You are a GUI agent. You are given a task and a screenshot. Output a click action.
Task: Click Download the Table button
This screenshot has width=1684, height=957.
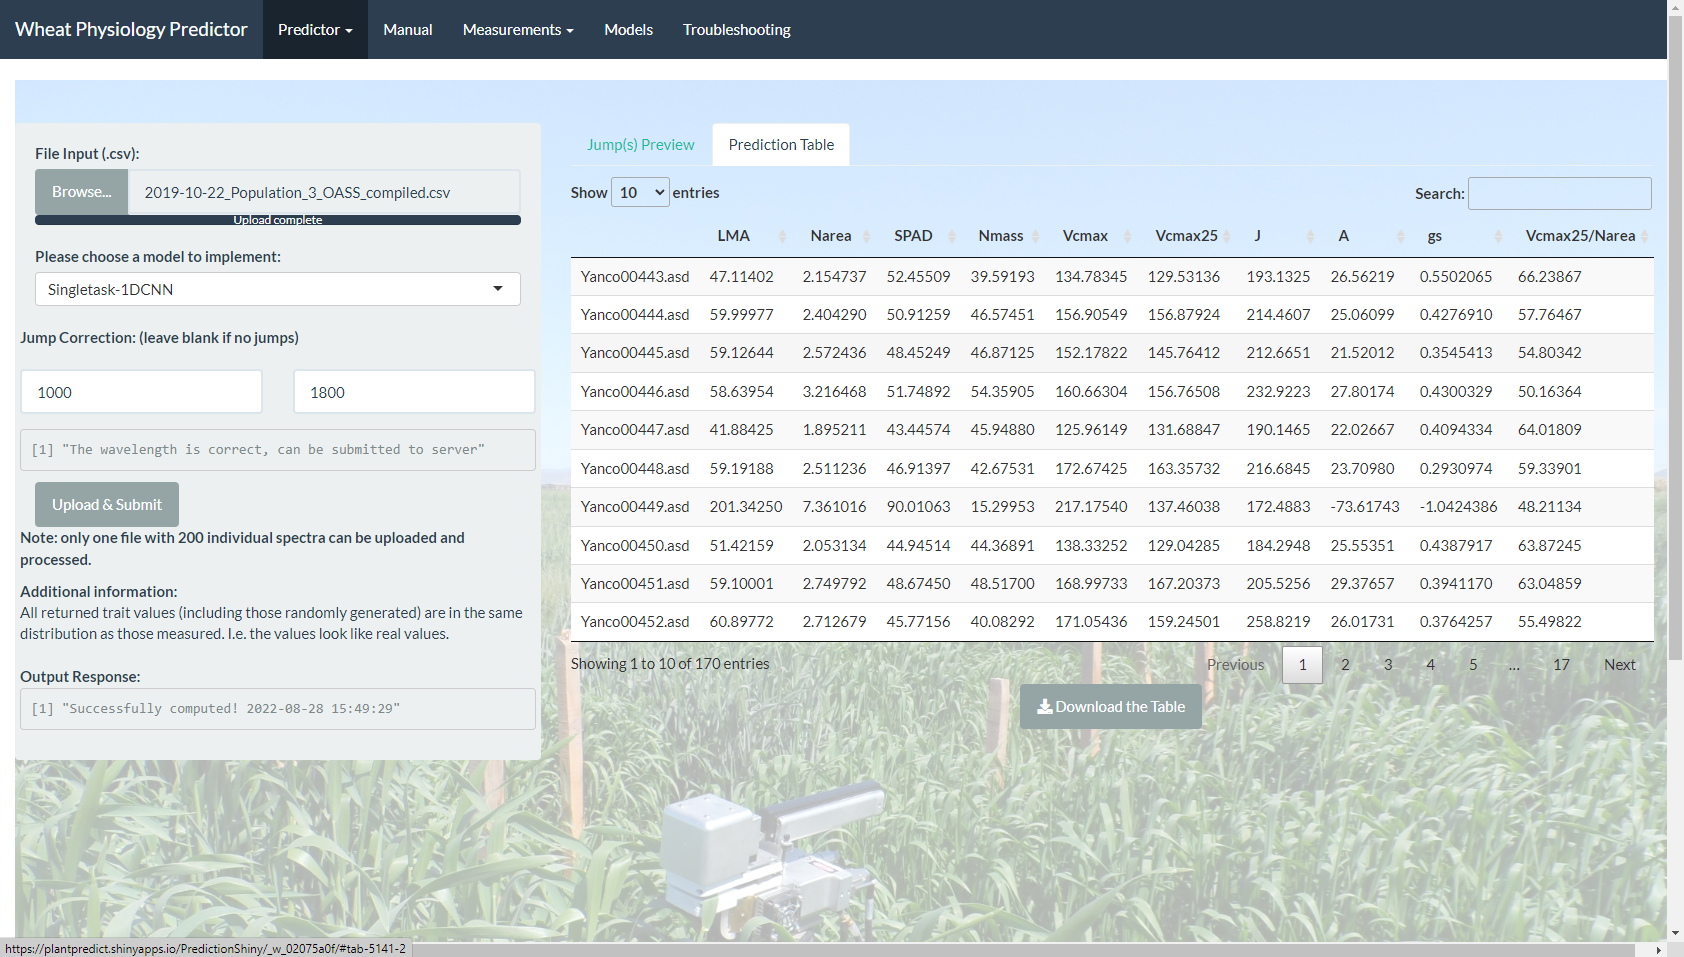tap(1110, 707)
